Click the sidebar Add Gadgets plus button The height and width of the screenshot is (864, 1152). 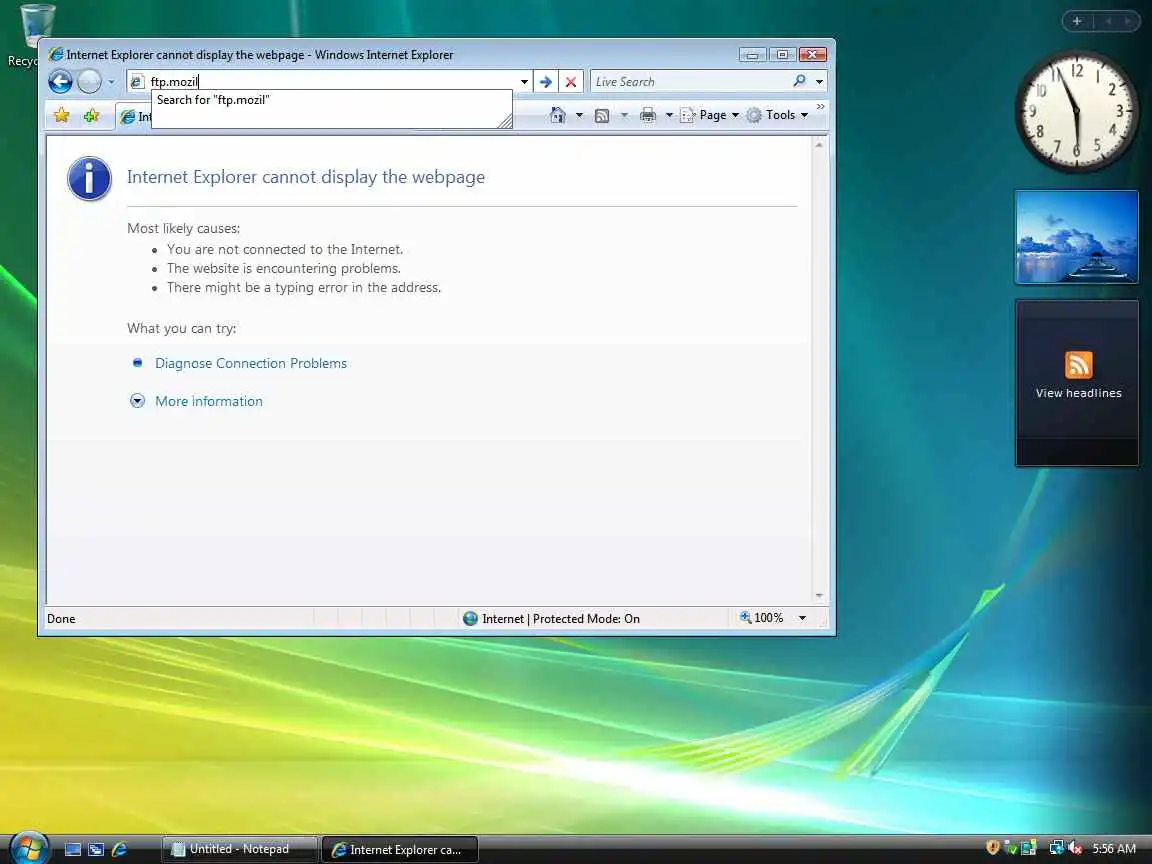(1077, 21)
